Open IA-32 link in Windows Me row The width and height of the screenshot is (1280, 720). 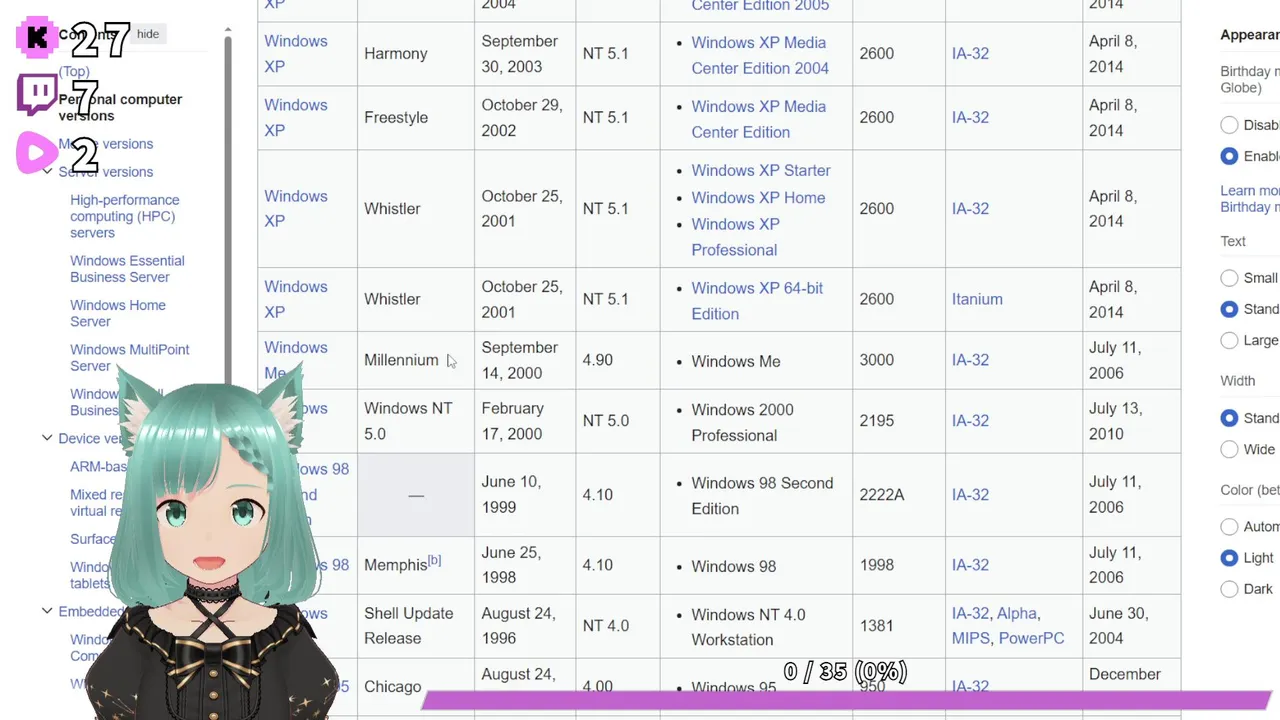click(x=970, y=360)
